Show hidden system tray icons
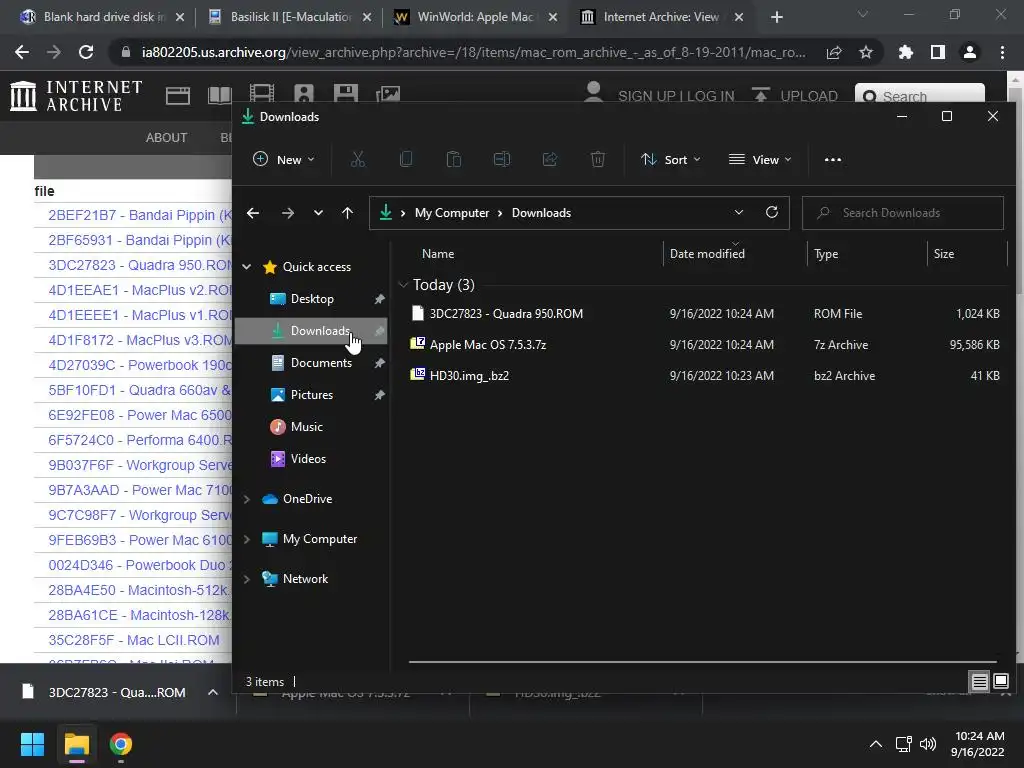This screenshot has width=1024, height=768. tap(876, 744)
